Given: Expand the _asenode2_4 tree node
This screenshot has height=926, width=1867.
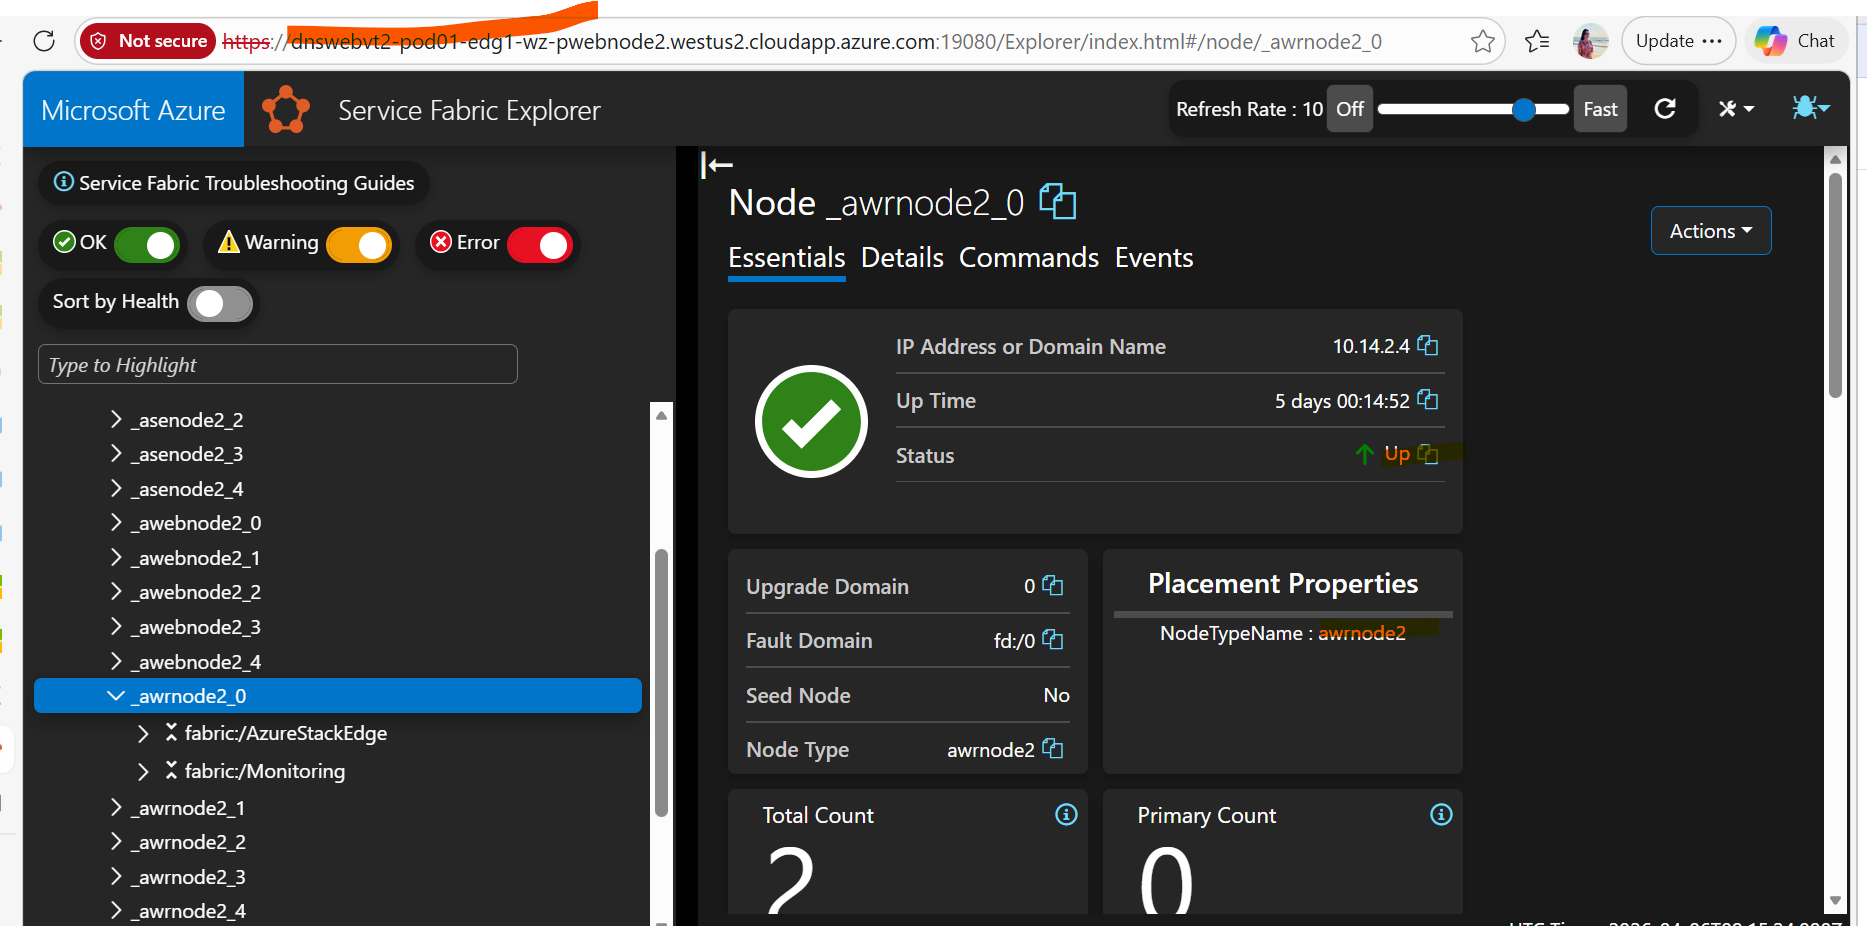Looking at the screenshot, I should coord(116,488).
